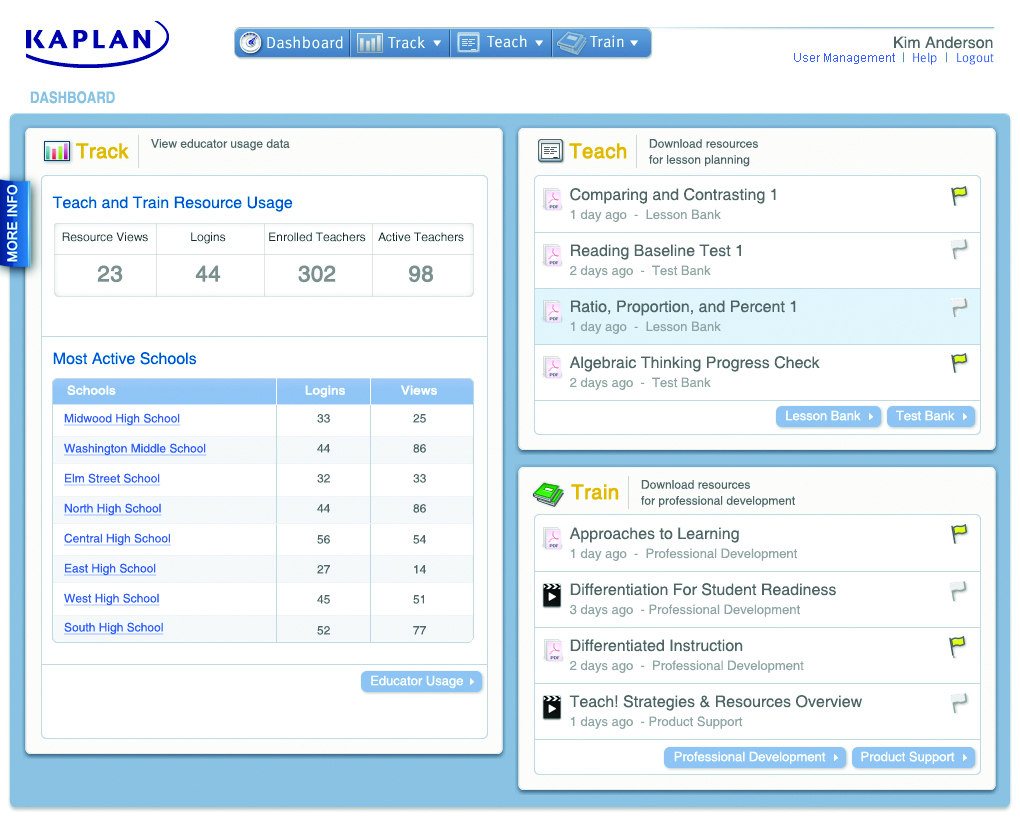Viewport: 1020px width, 820px height.
Task: Open the Track menu label
Action: coord(406,43)
